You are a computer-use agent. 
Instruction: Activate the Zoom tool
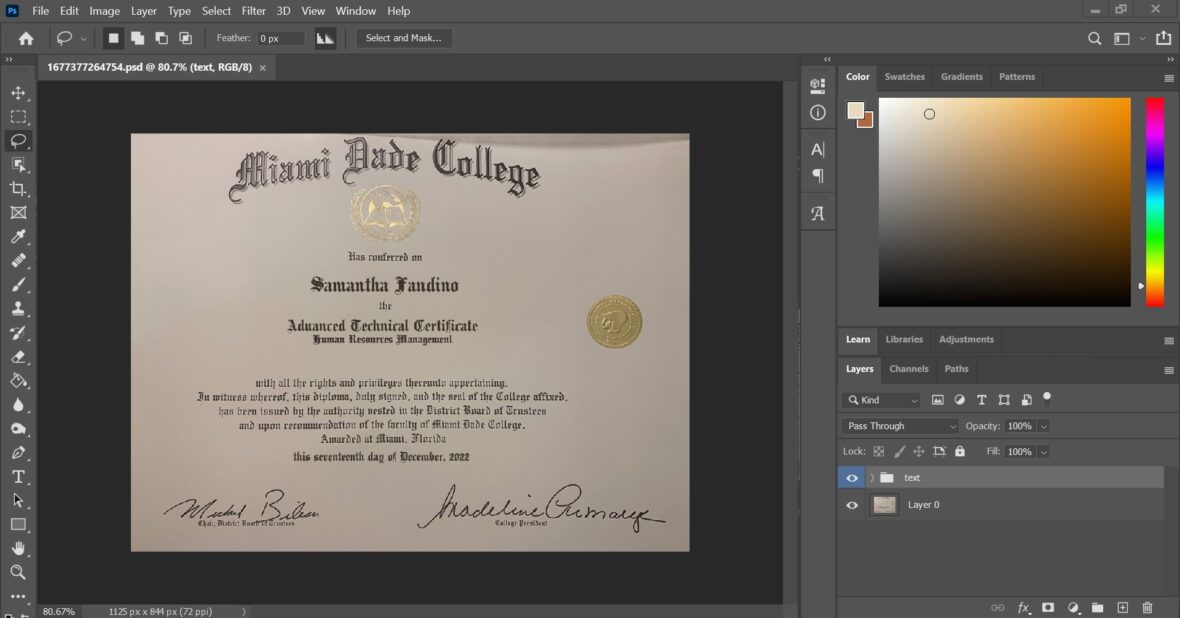(18, 572)
